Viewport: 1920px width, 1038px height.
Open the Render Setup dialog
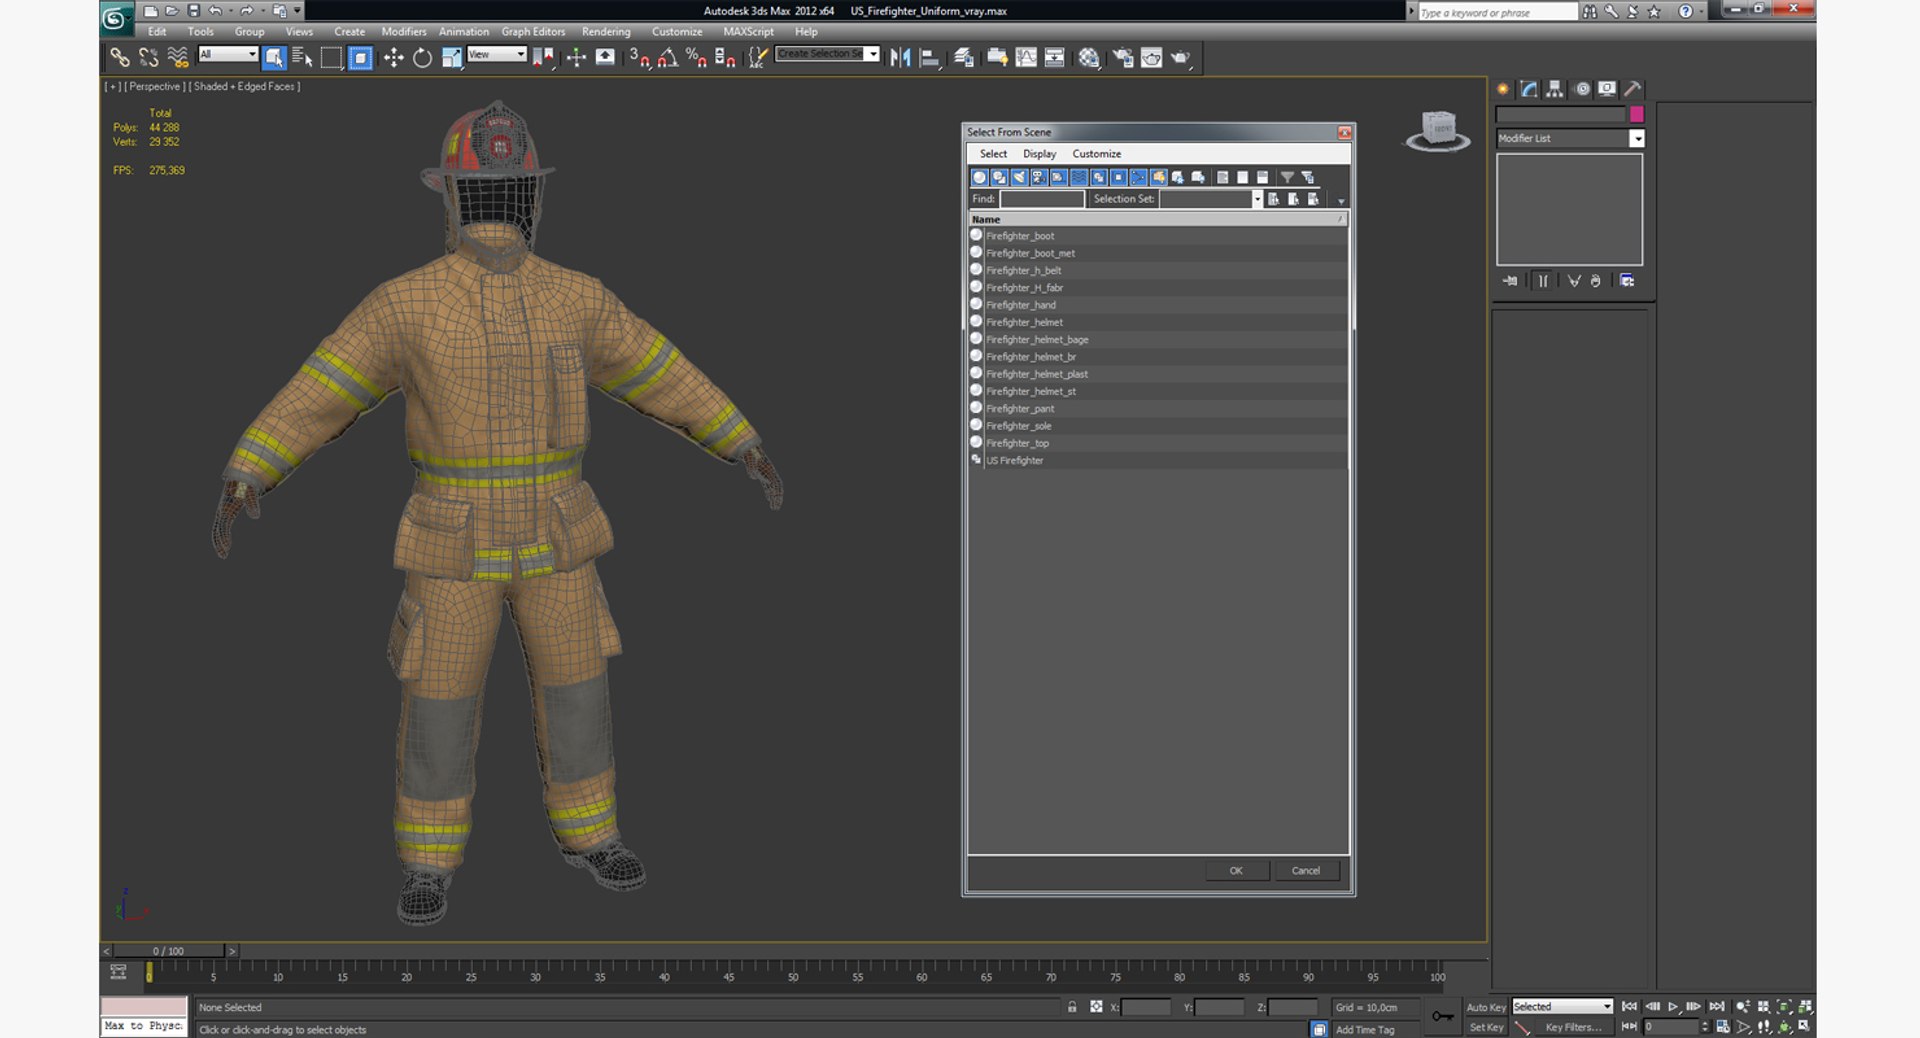coord(1123,58)
